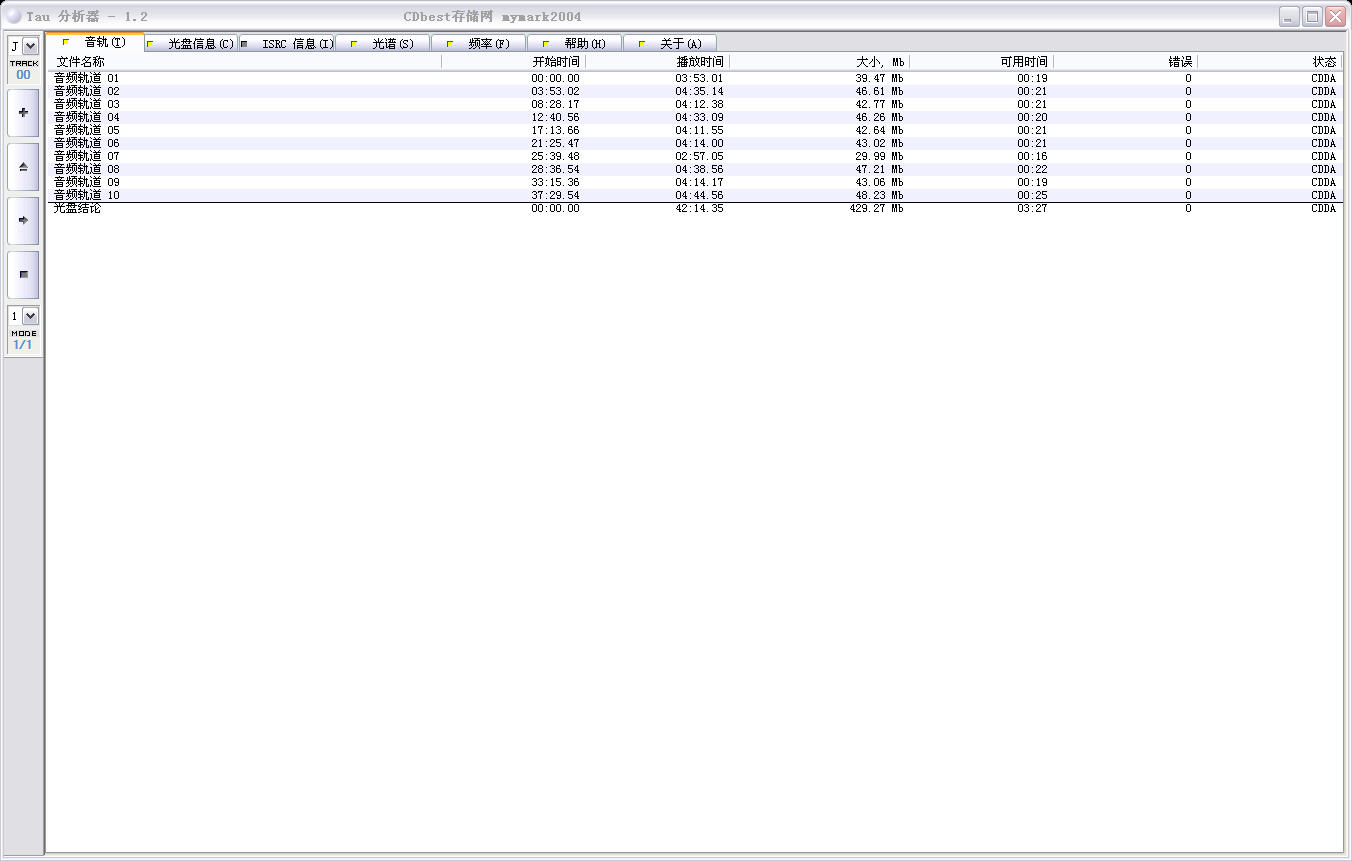This screenshot has width=1352, height=861.
Task: Select row 音频轨道 05
Action: coord(695,130)
